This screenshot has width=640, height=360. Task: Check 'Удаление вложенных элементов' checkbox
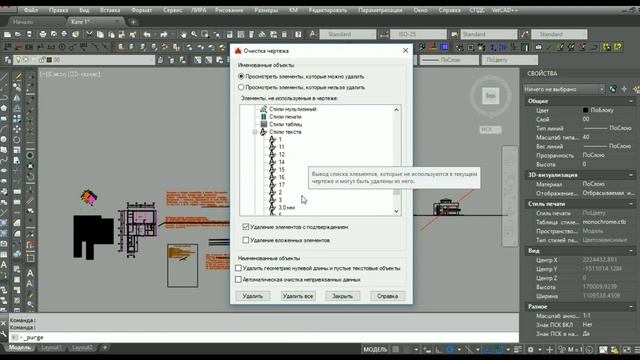click(x=246, y=240)
